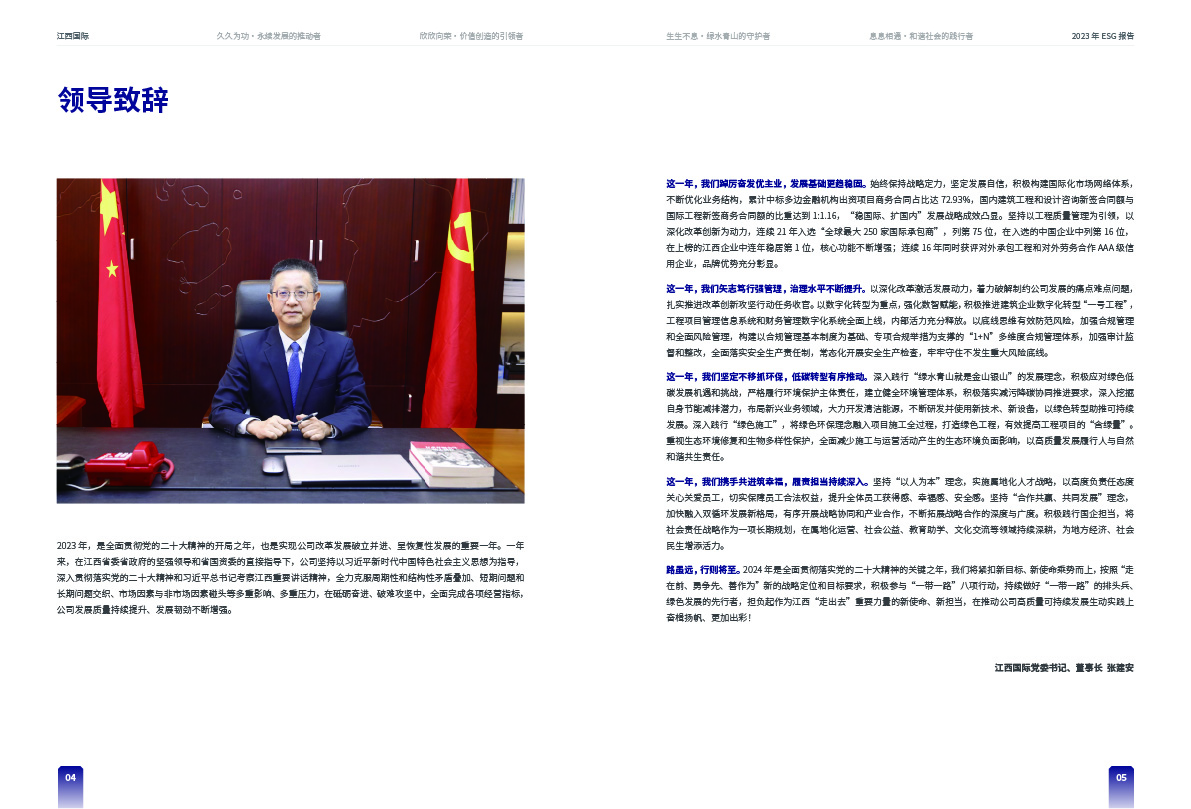Viewport: 1191px width, 809px height.
Task: Click the chairman's portrait photo
Action: (290, 340)
